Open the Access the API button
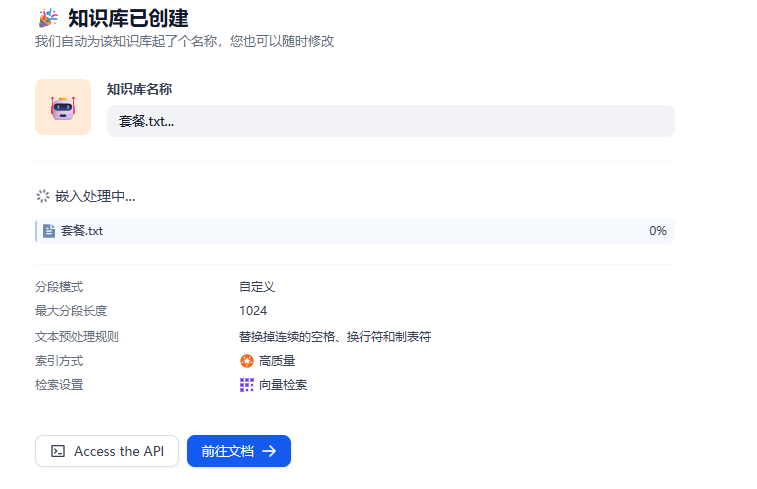The height and width of the screenshot is (489, 757). coord(107,451)
